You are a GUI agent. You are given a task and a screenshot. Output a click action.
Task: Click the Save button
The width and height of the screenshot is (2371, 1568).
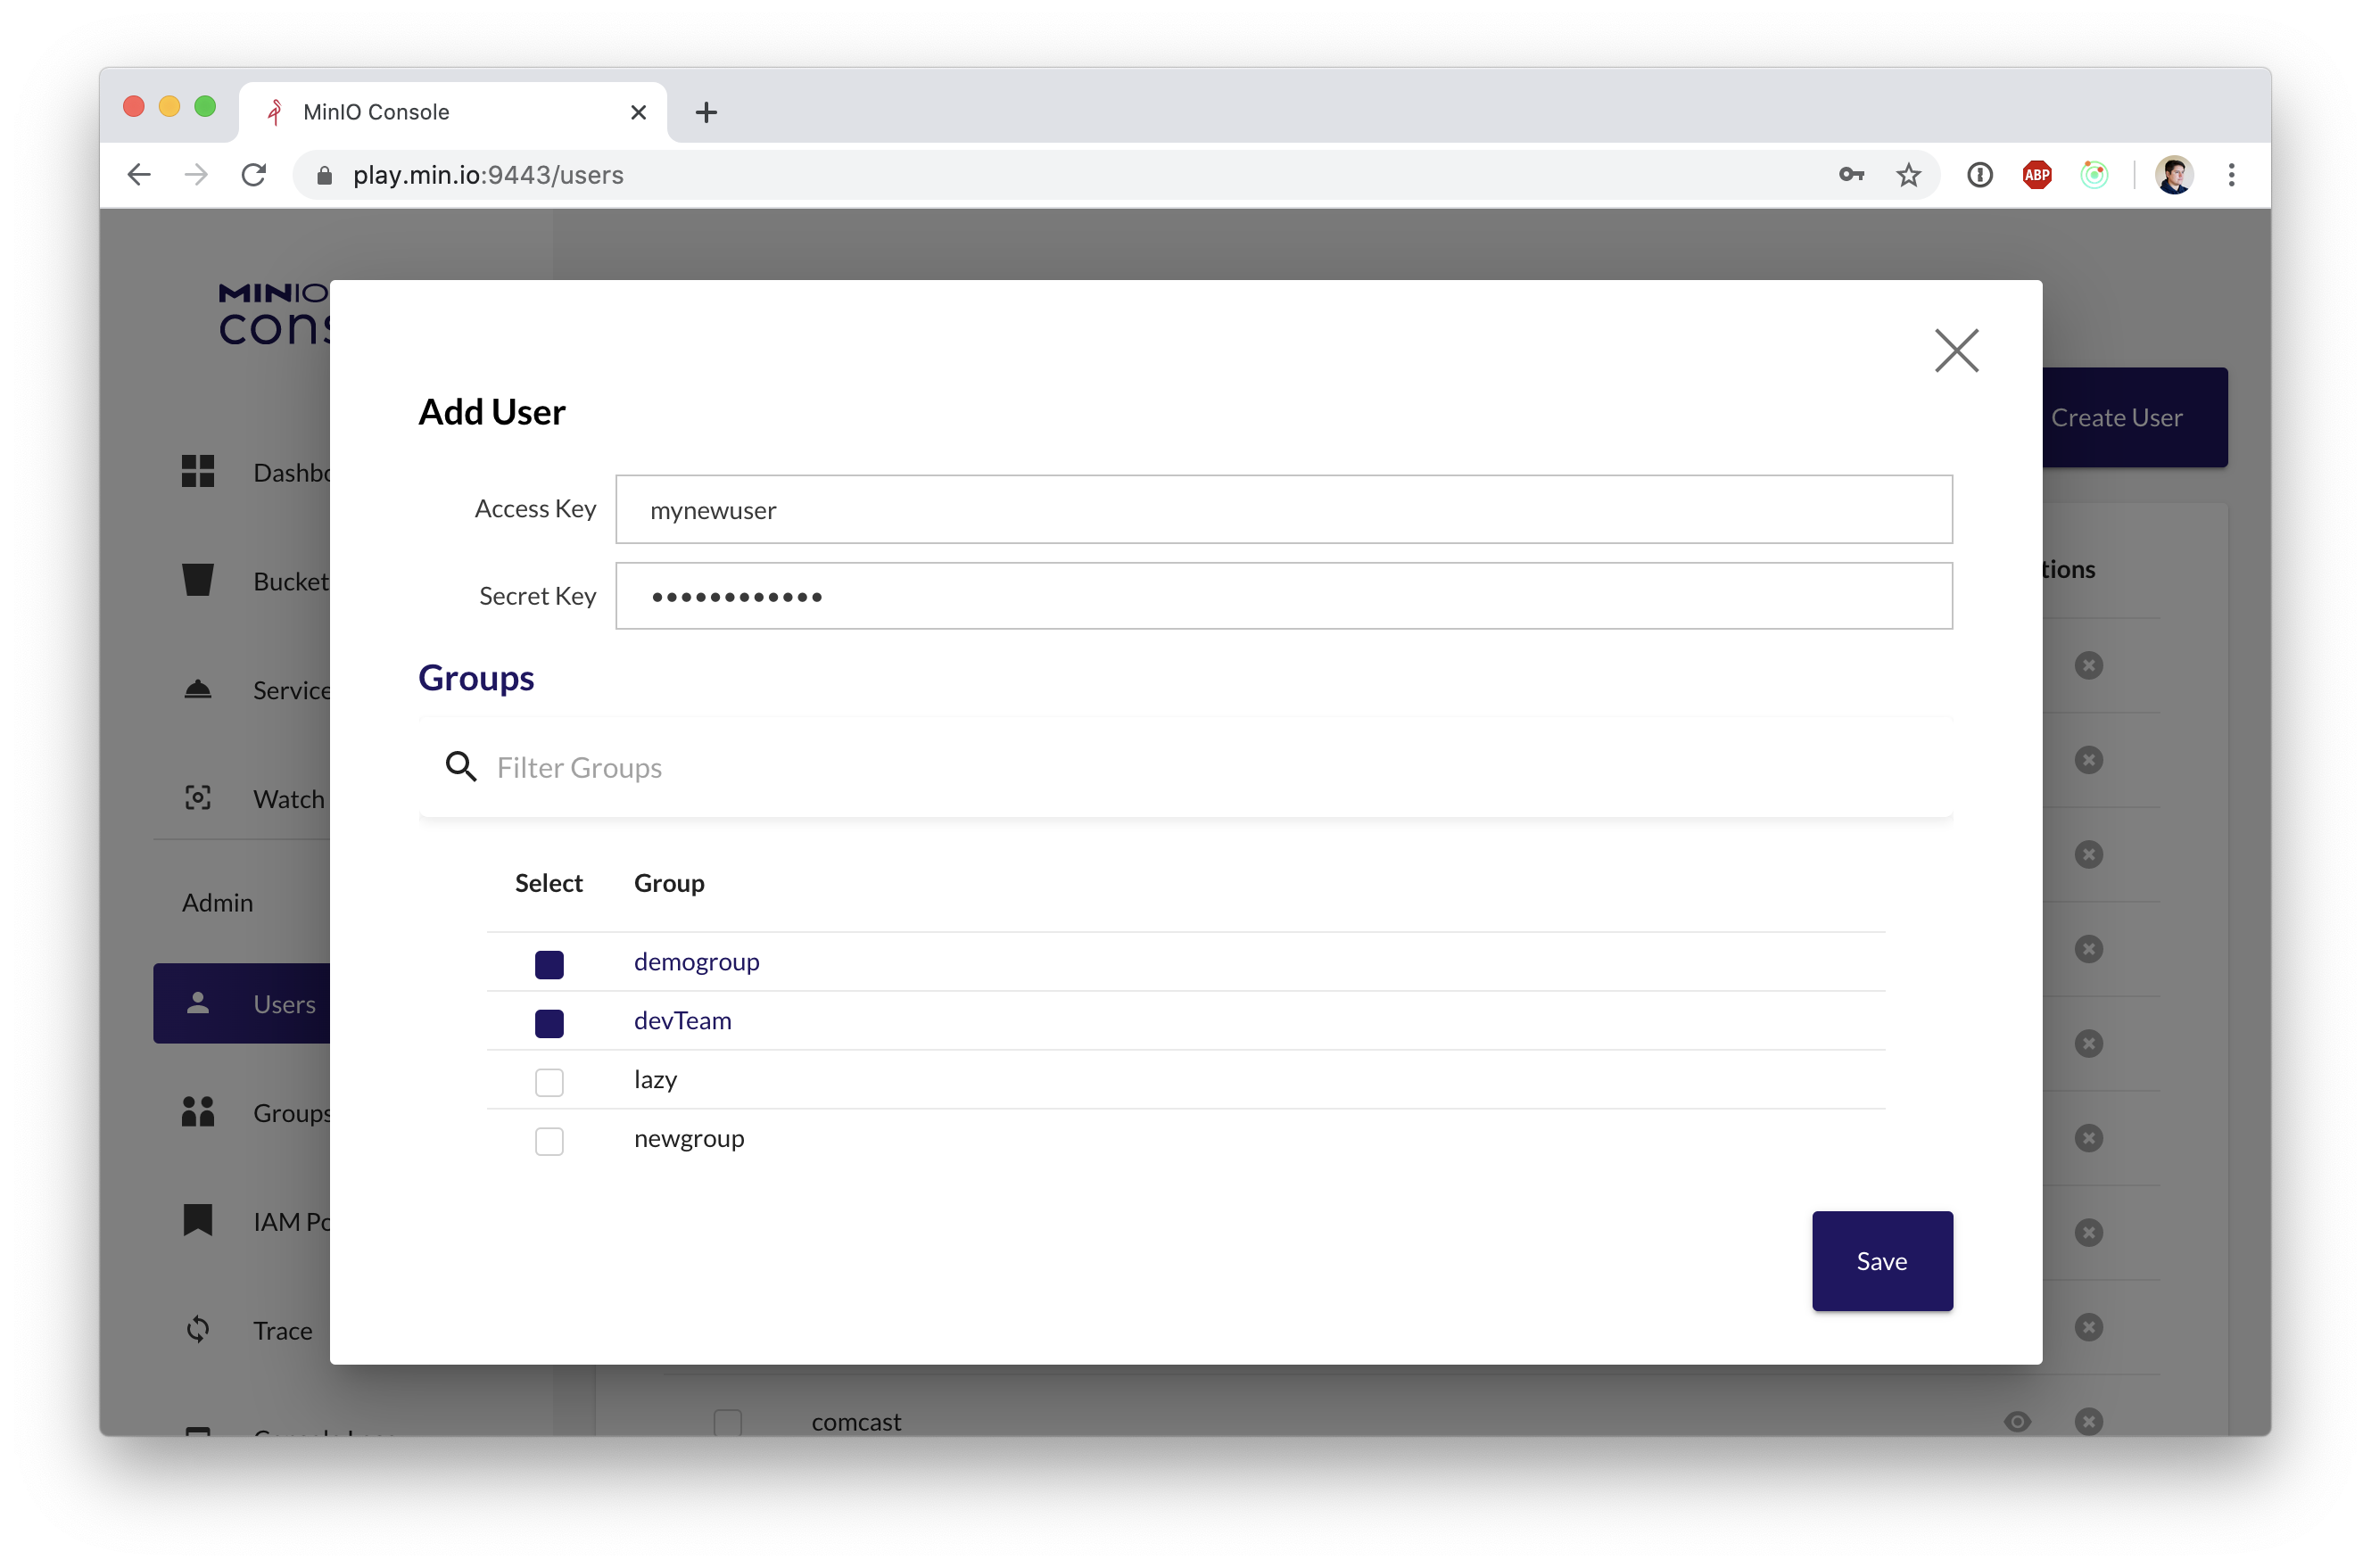(1881, 1260)
